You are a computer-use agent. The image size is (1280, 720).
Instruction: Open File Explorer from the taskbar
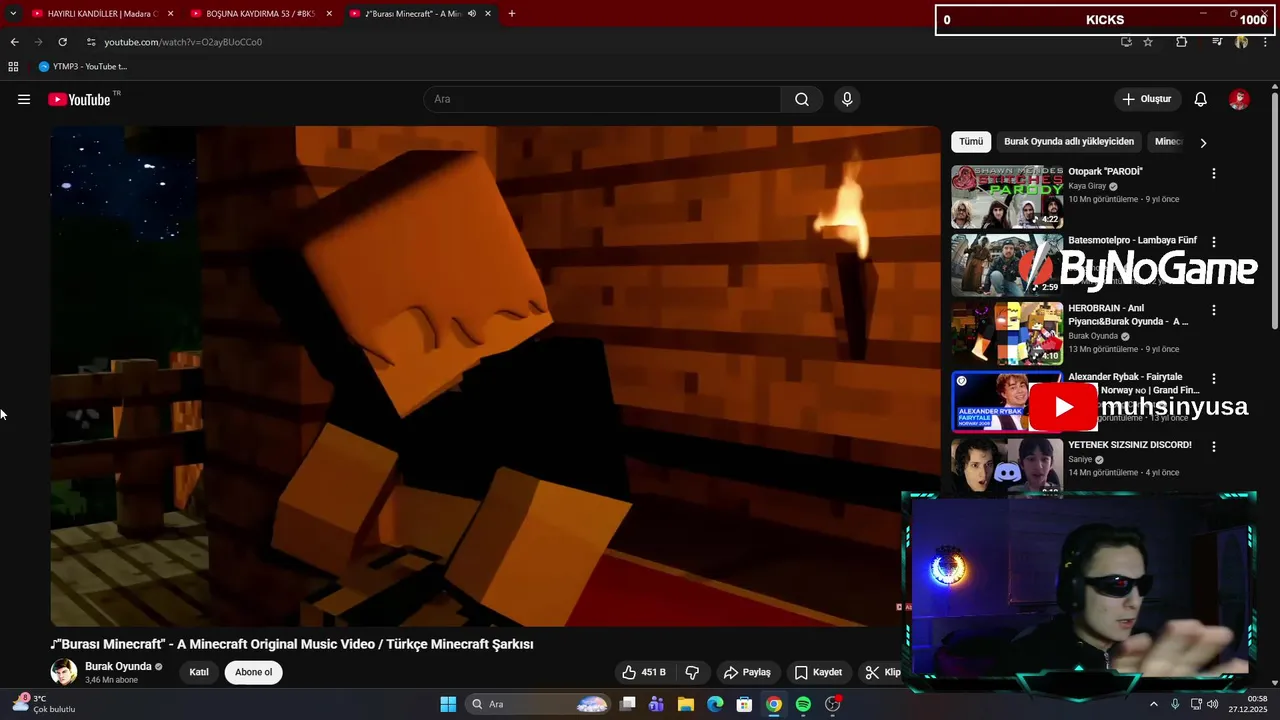686,704
